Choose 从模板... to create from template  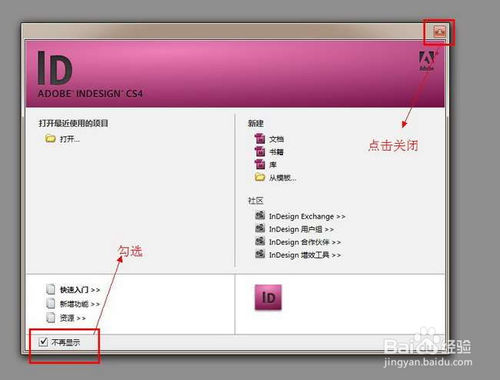(x=283, y=178)
